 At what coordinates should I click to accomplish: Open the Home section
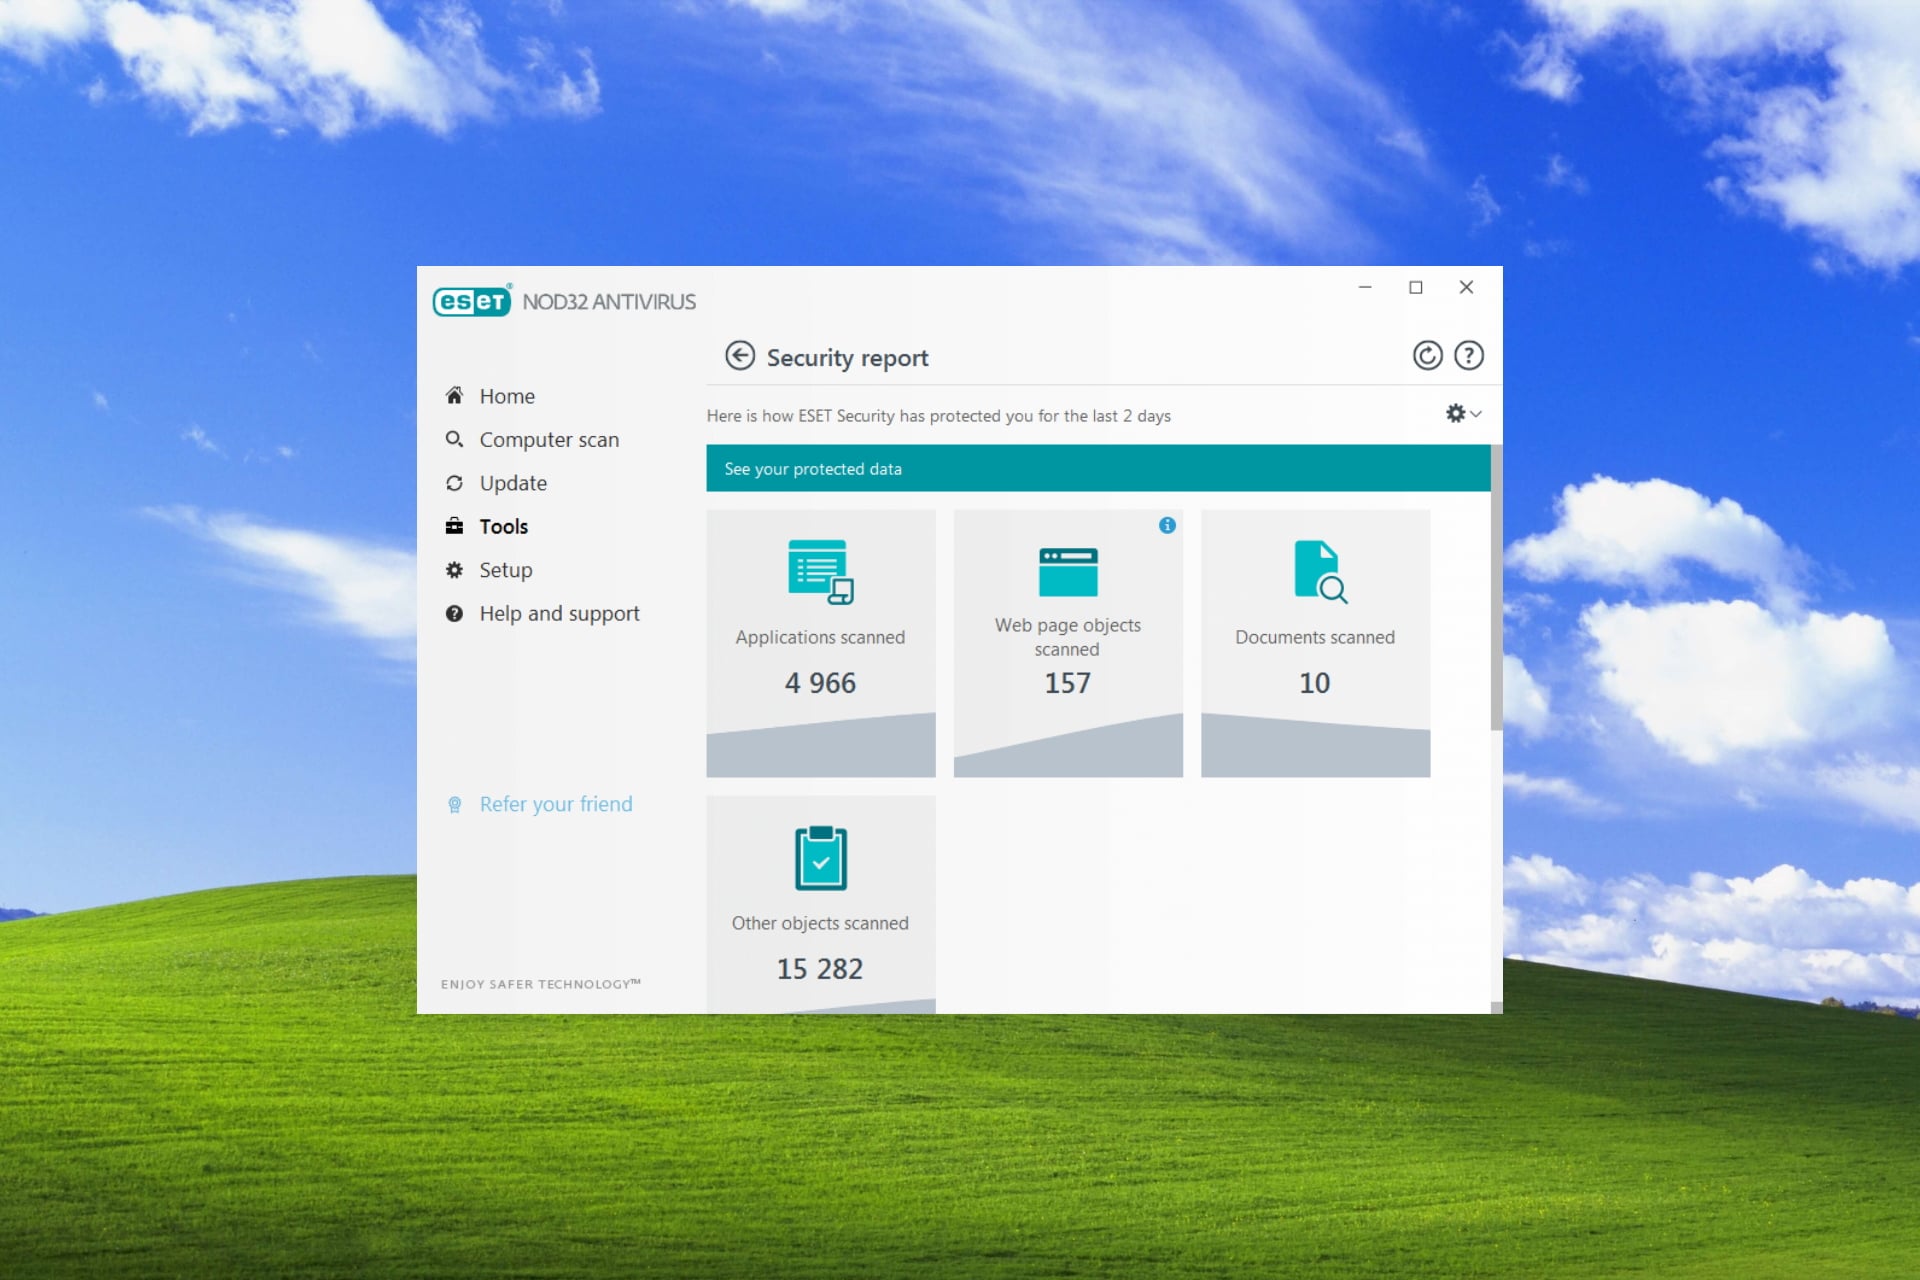click(x=506, y=396)
